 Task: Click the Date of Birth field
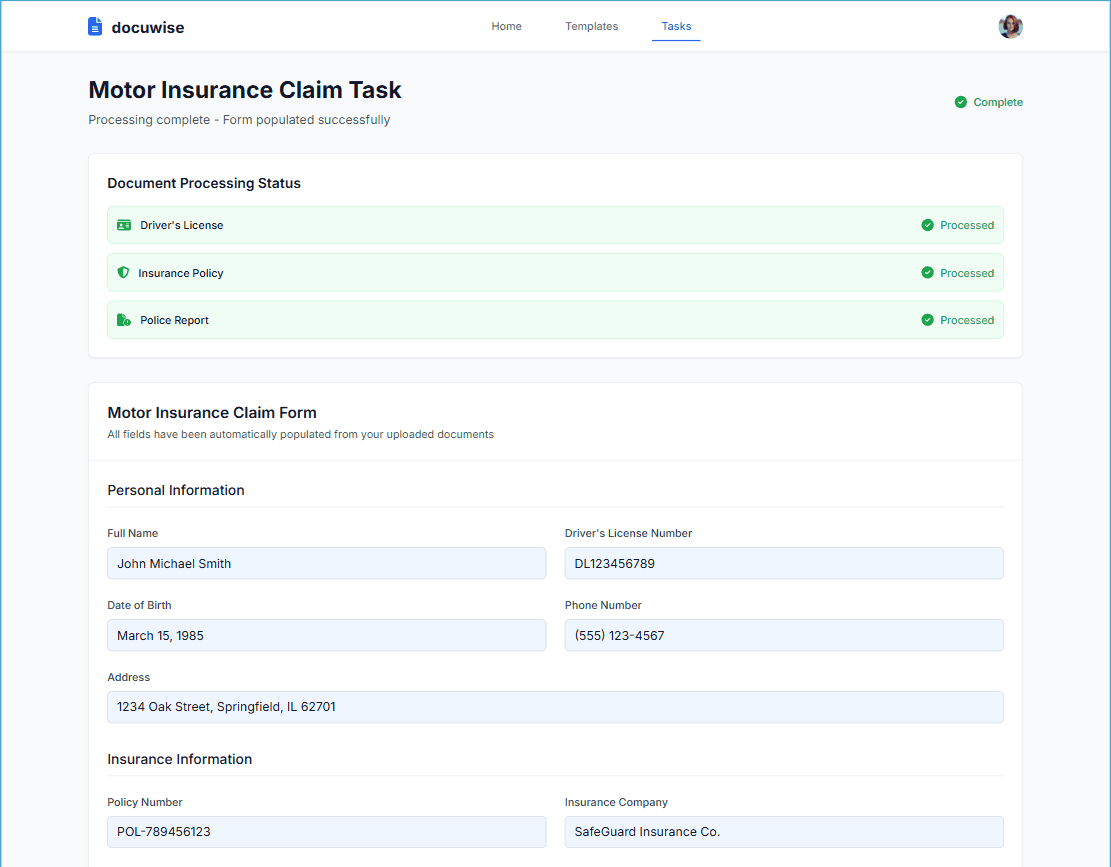click(326, 635)
